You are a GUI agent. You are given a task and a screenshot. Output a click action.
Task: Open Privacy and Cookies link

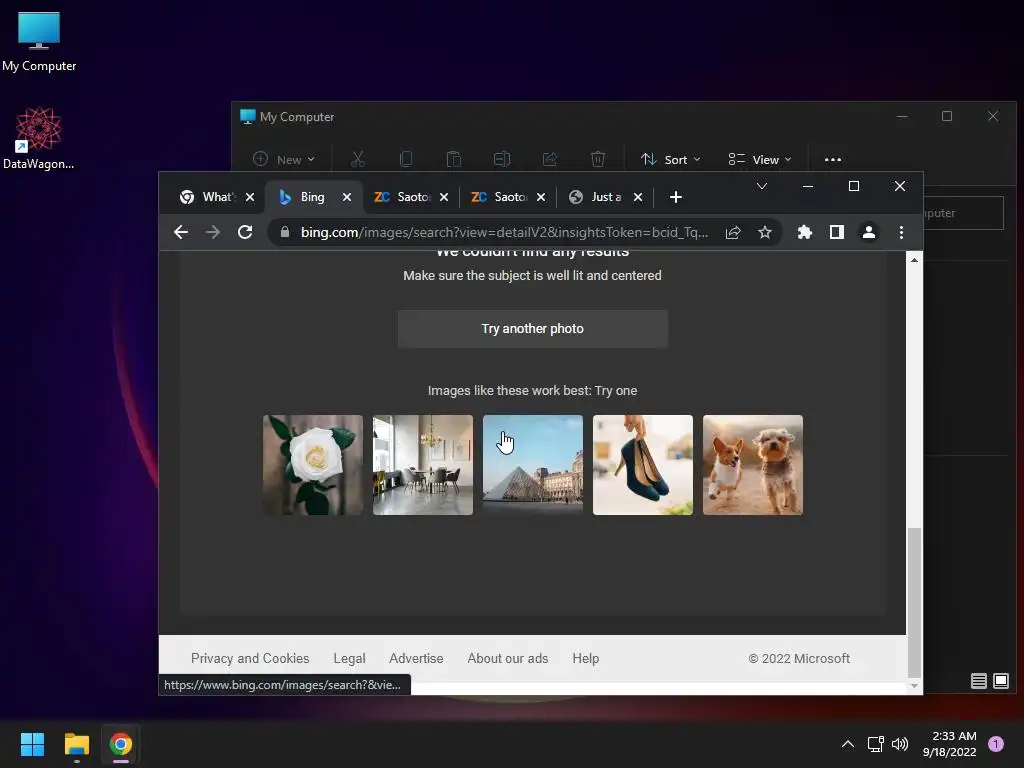[x=250, y=658]
